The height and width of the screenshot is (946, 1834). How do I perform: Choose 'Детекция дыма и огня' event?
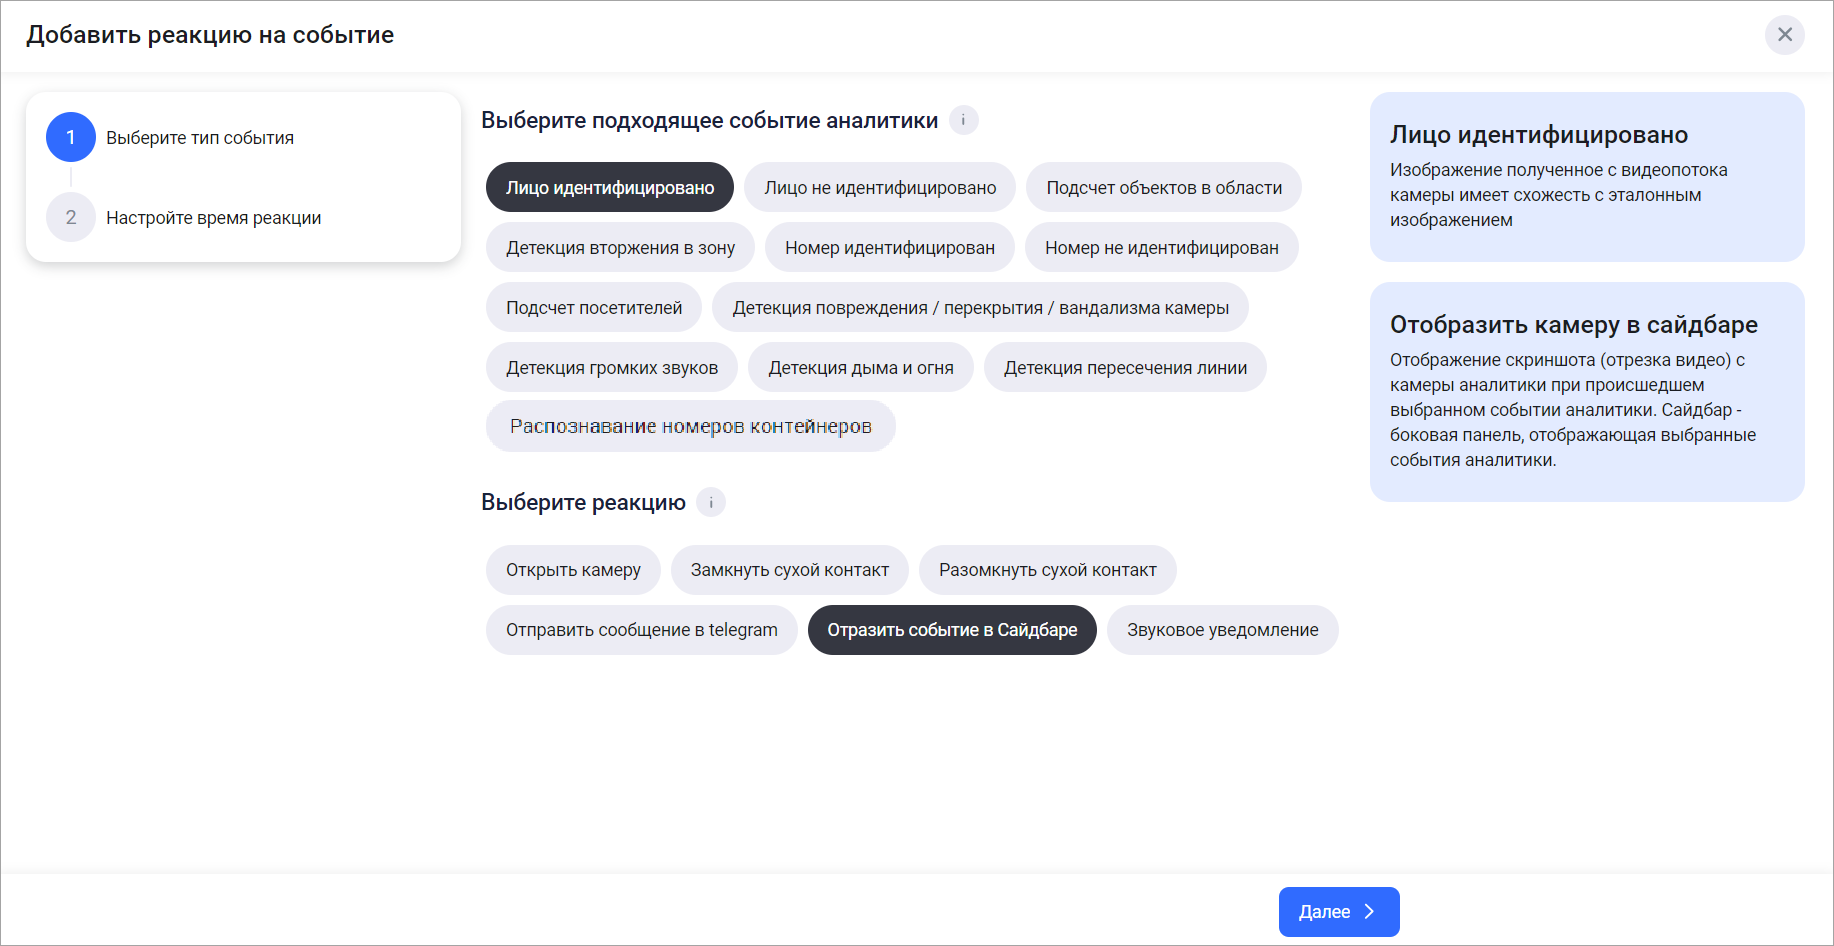pyautogui.click(x=860, y=368)
